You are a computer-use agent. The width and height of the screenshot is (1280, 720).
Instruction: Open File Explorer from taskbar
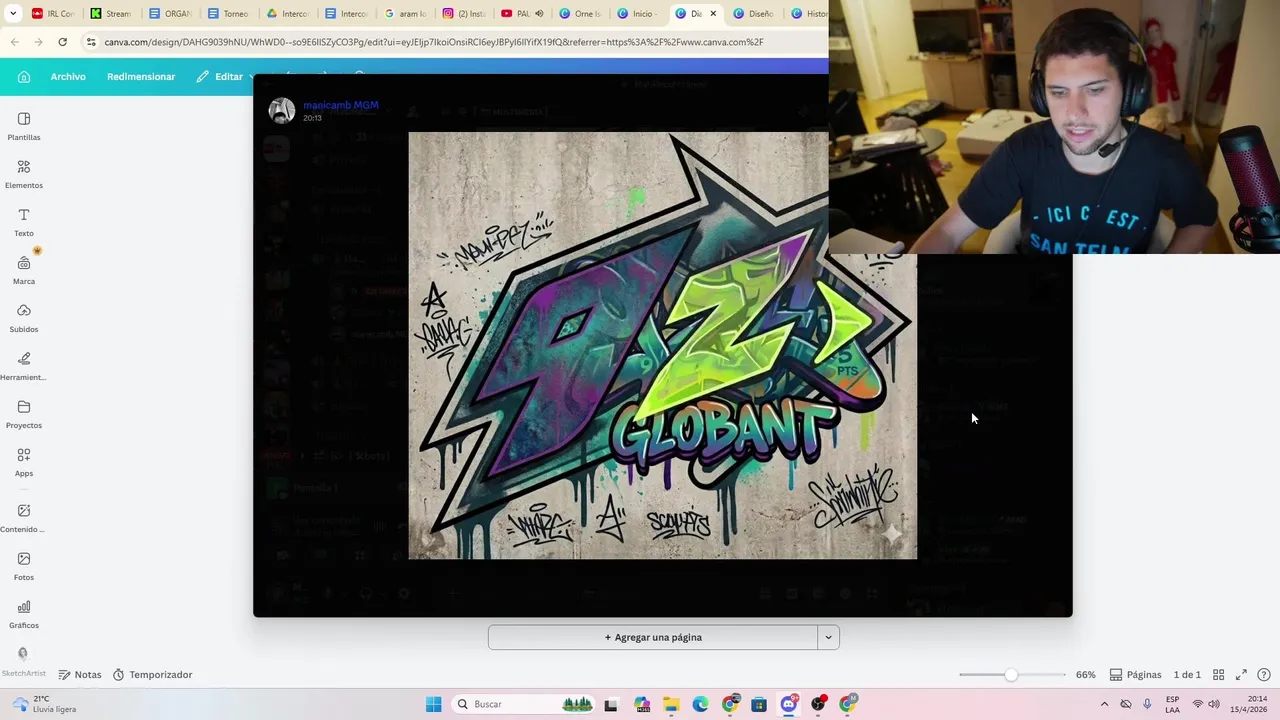670,704
